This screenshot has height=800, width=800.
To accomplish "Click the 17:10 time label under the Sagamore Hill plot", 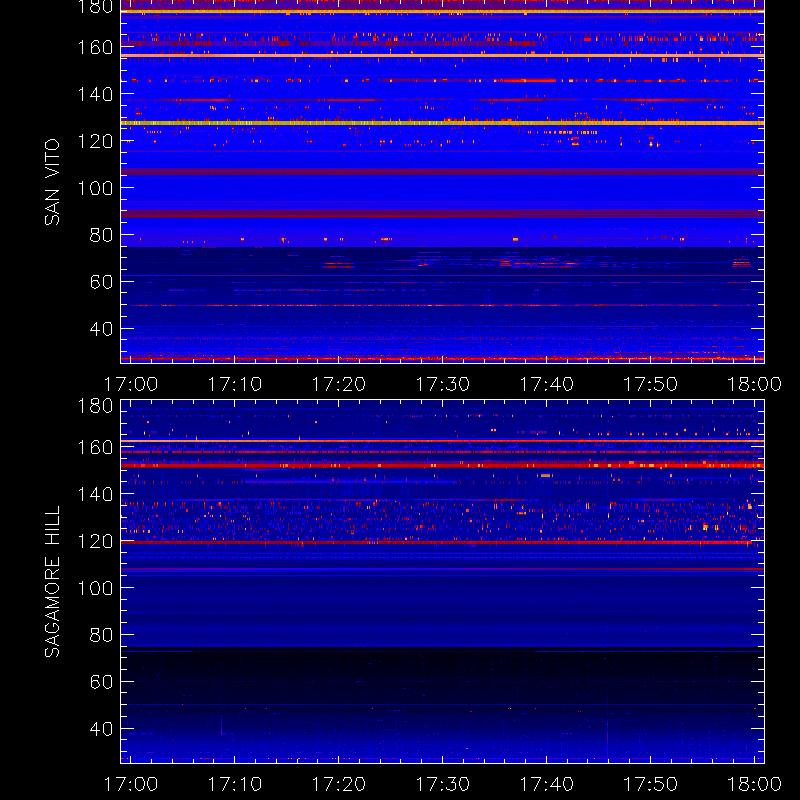I will coord(235,784).
